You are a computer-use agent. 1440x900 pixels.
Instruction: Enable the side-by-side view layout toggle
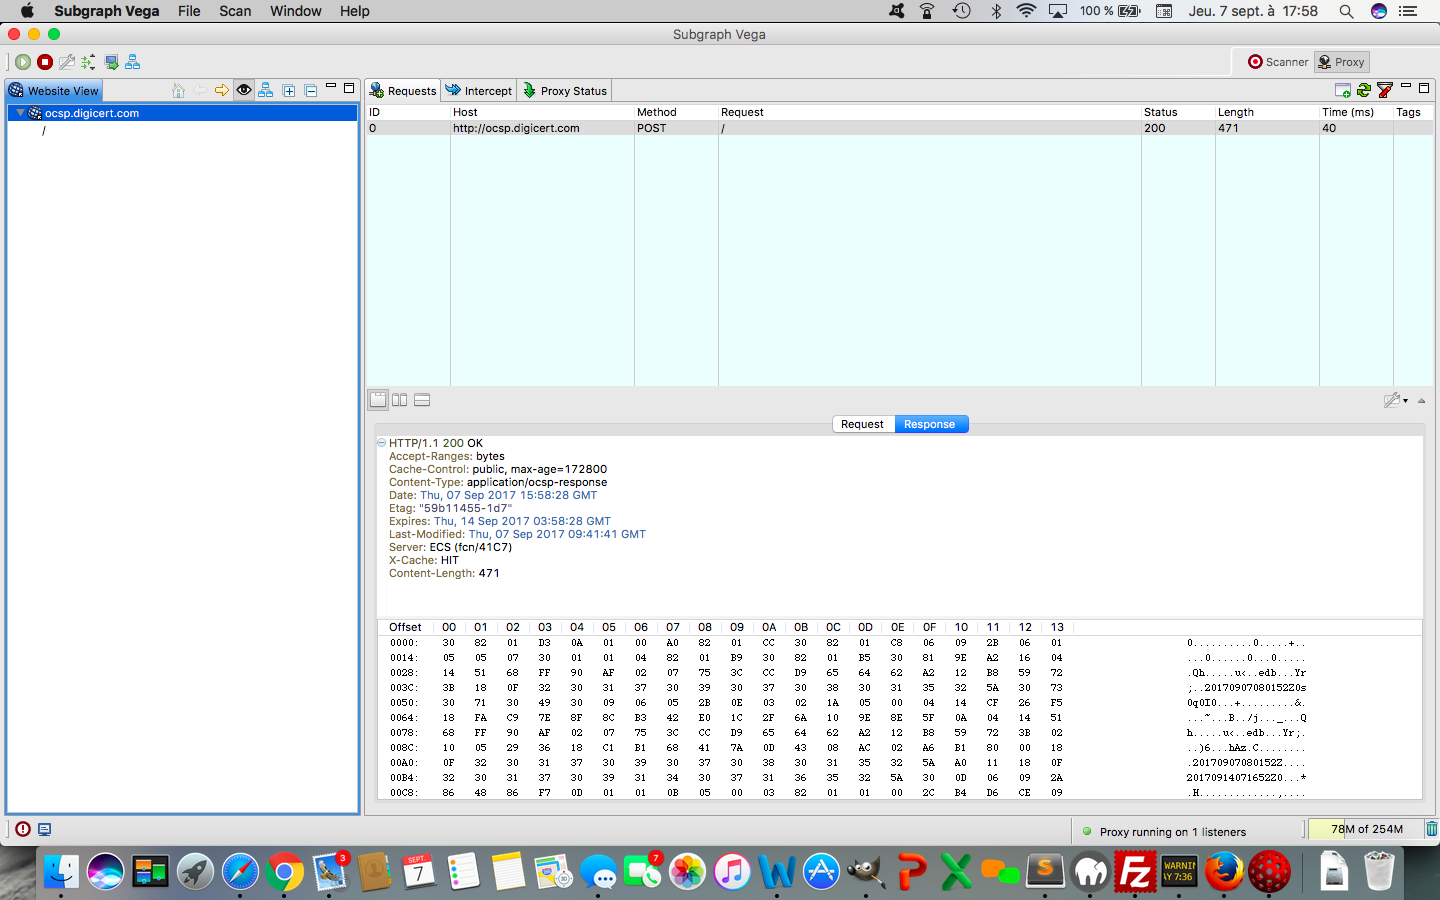click(x=399, y=400)
